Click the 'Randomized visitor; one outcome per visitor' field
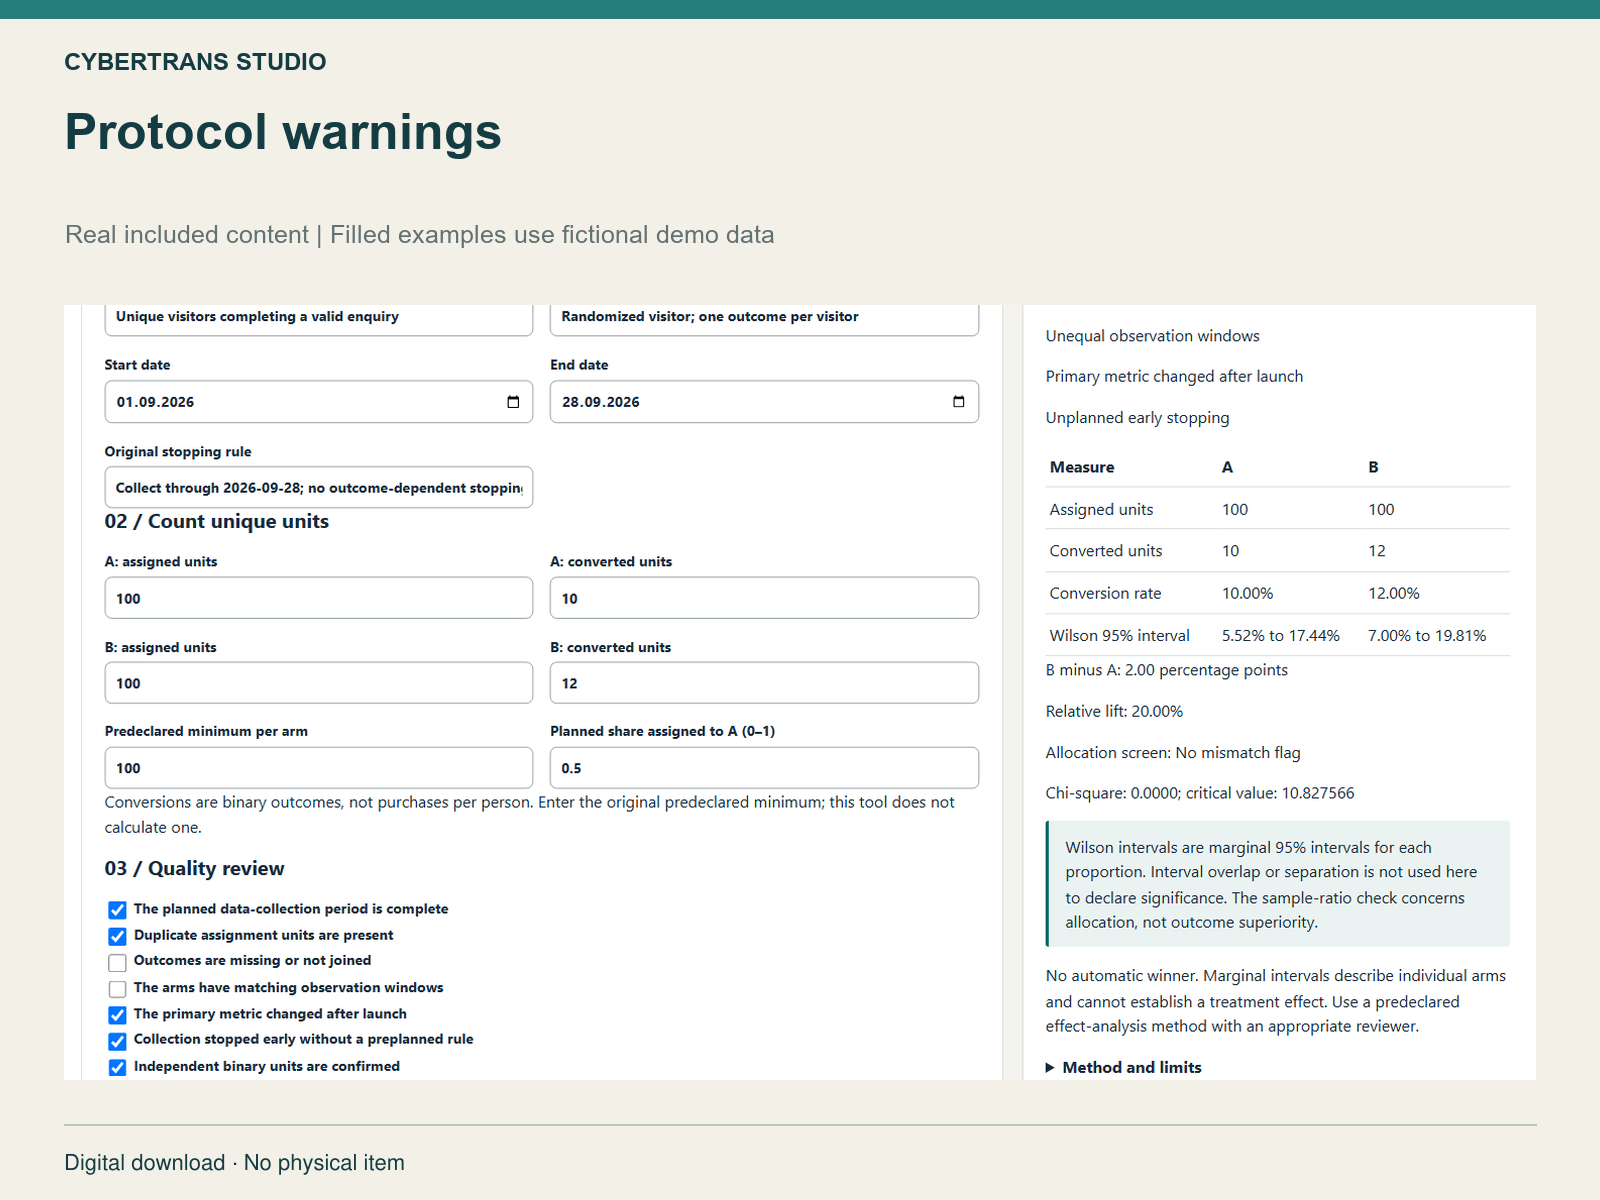1600x1200 pixels. [764, 320]
